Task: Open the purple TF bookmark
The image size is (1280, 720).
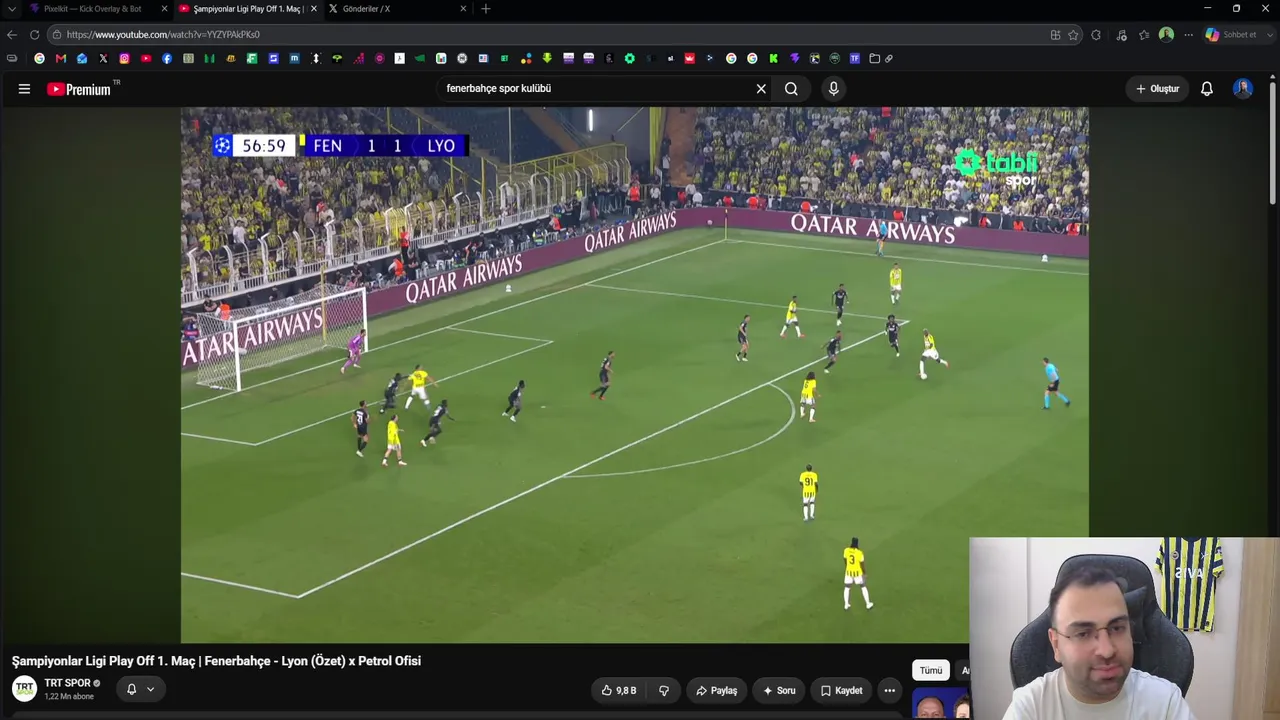Action: coord(855,59)
